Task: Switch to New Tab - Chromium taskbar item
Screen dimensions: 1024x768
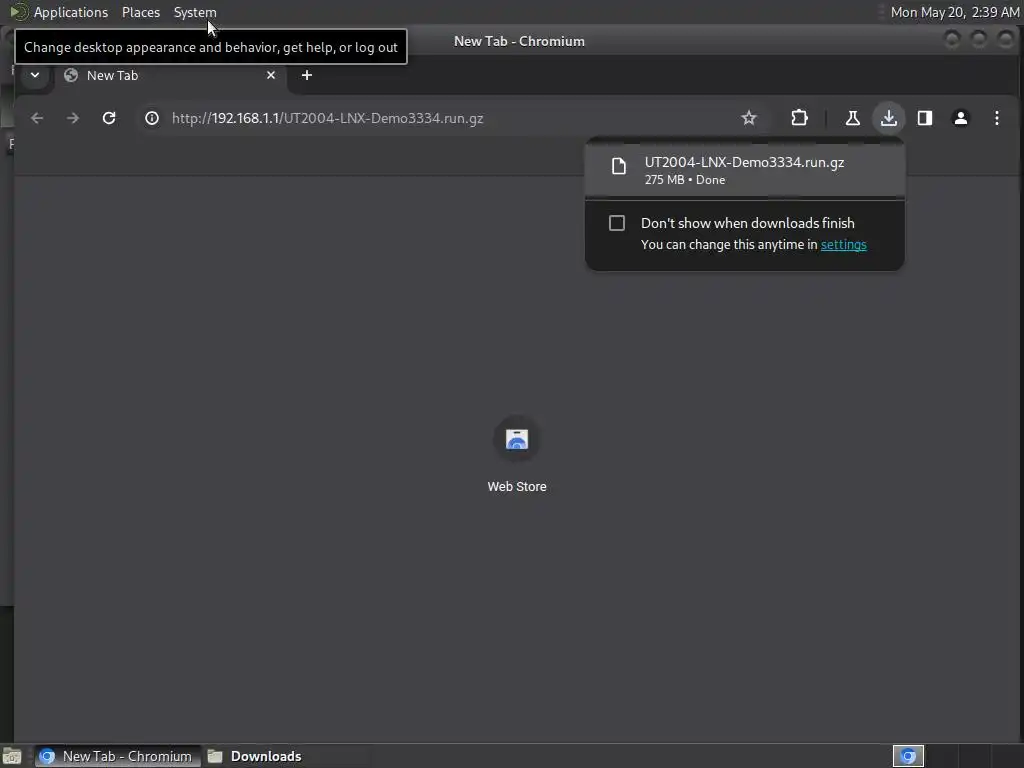Action: 117,756
